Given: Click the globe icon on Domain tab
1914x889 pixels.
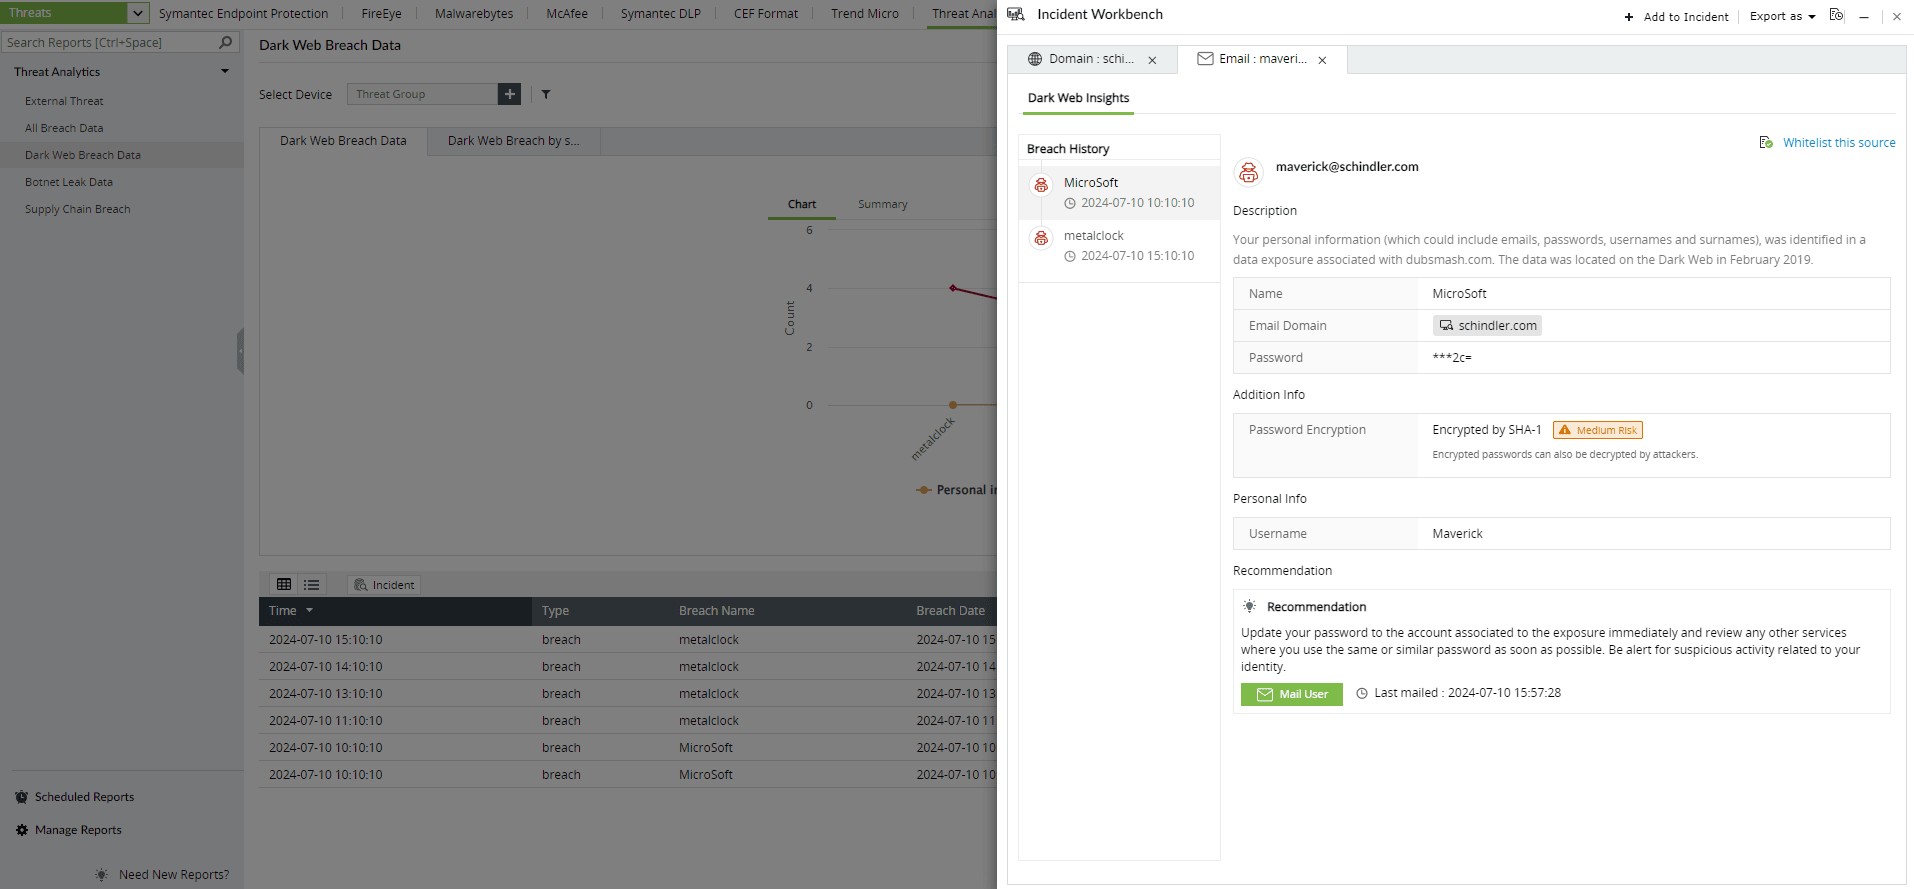Looking at the screenshot, I should (1035, 59).
